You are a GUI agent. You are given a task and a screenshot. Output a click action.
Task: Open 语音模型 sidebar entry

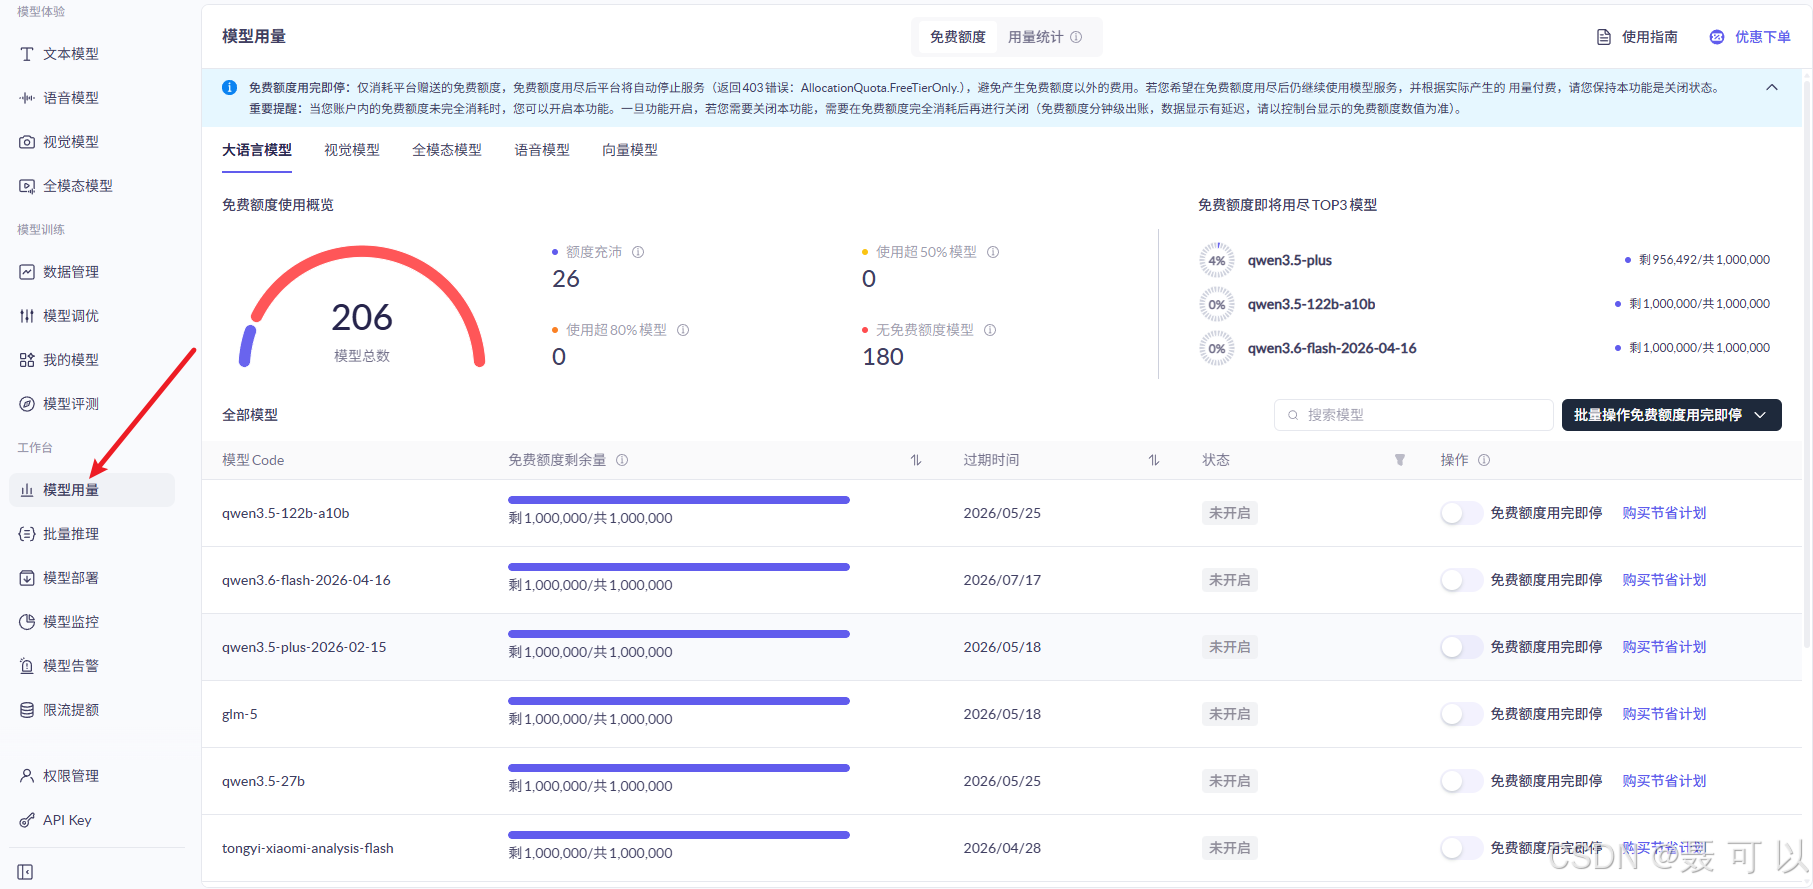tap(70, 98)
